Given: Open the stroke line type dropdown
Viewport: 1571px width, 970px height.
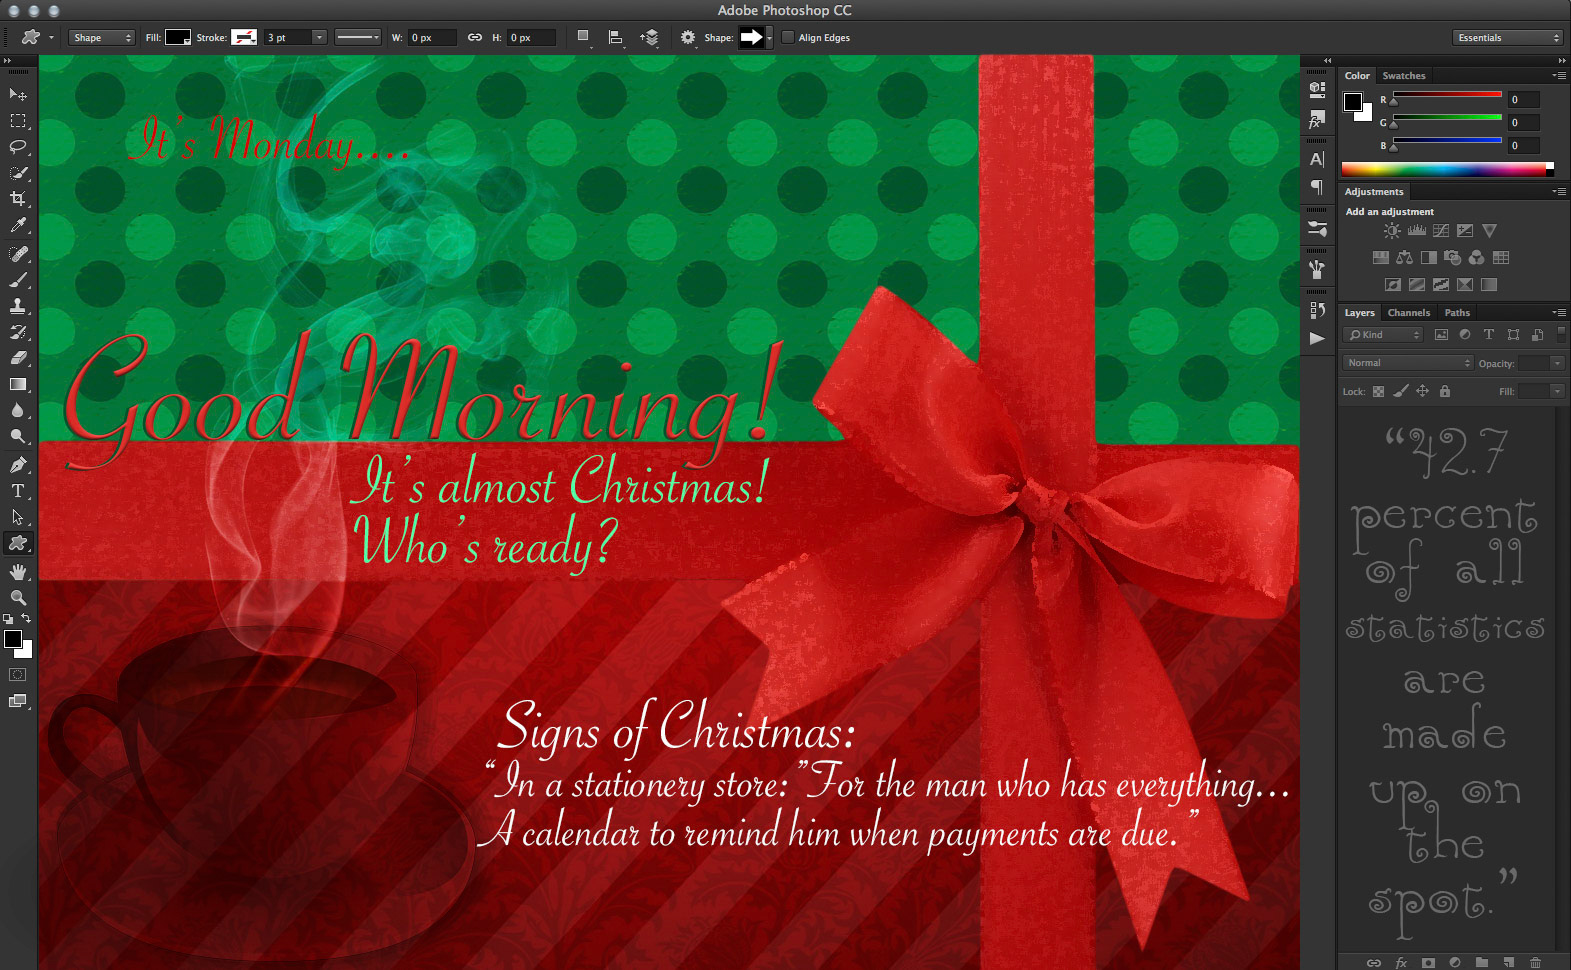Looking at the screenshot, I should click(x=358, y=38).
